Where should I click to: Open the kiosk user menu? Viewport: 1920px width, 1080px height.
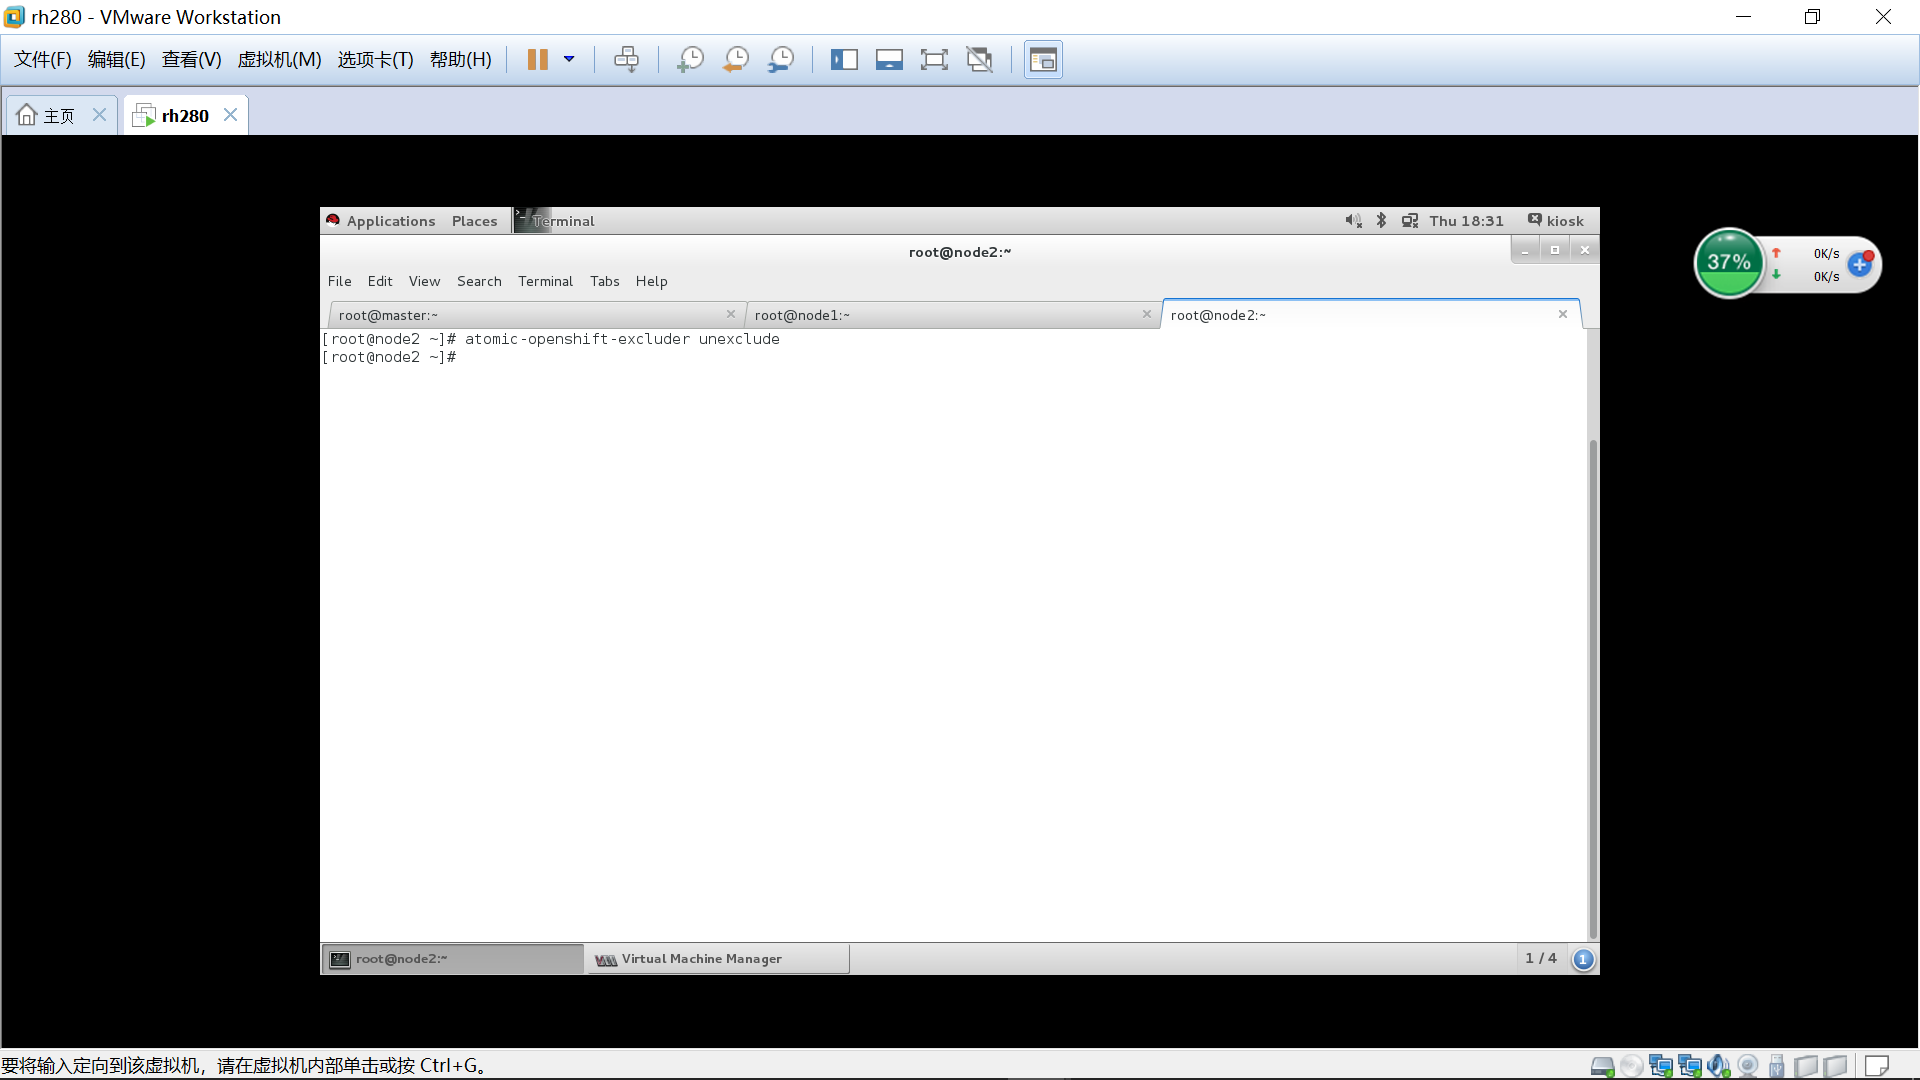point(1556,220)
